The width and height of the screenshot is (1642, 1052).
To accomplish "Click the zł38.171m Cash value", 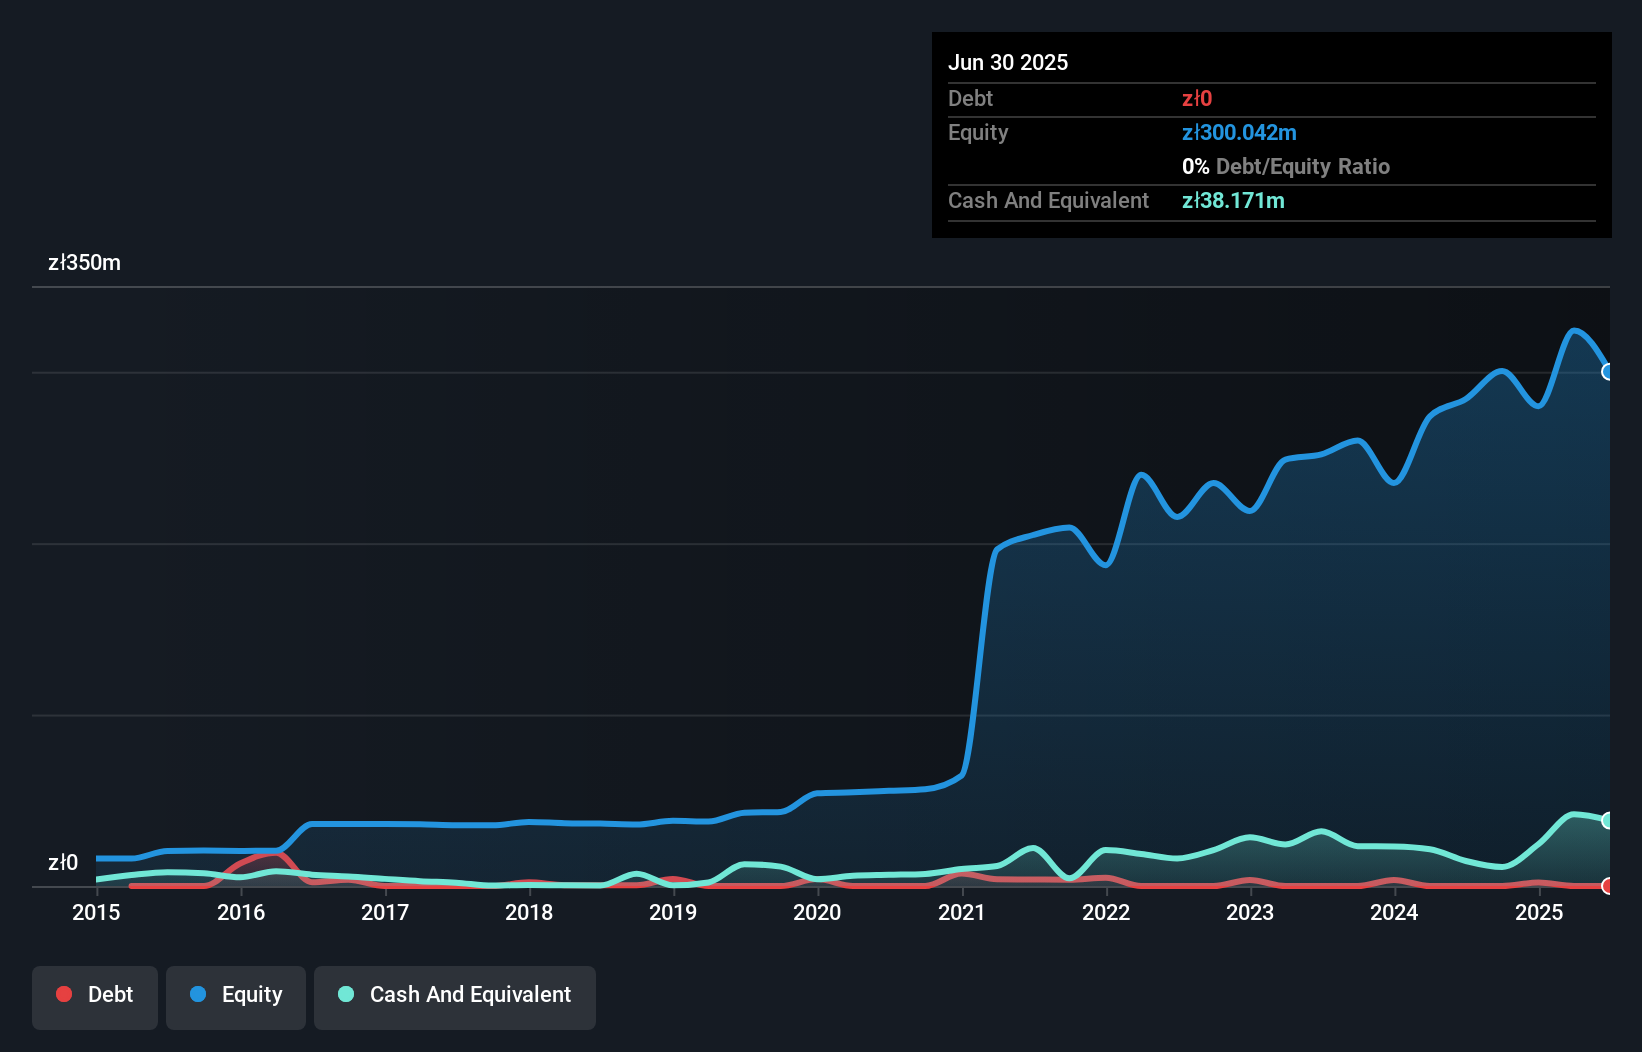I will pos(1233,200).
